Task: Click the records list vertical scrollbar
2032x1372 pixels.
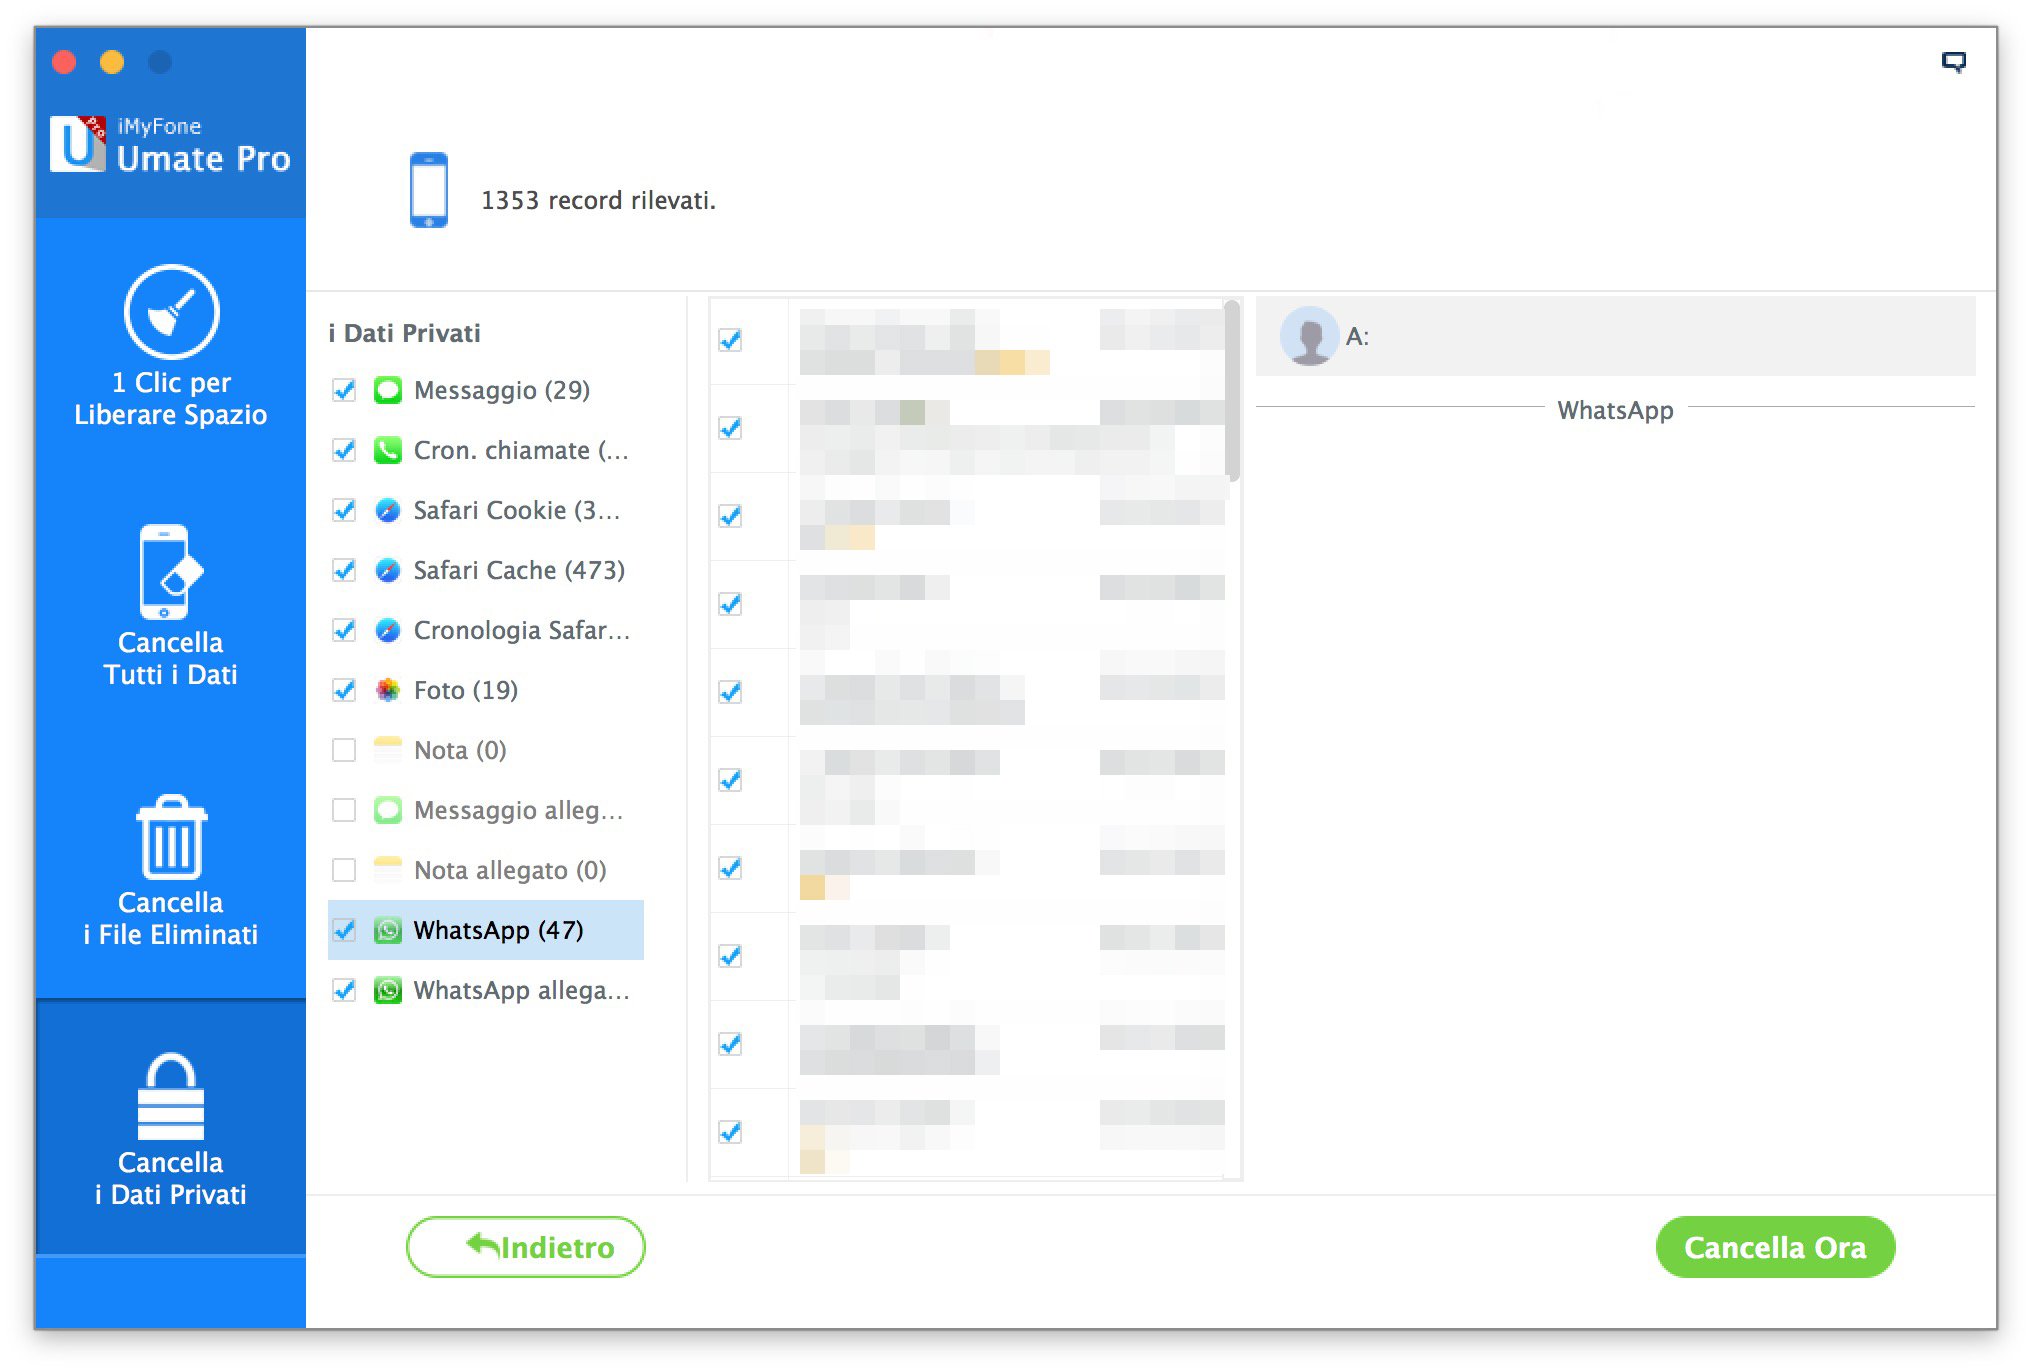Action: click(1233, 390)
